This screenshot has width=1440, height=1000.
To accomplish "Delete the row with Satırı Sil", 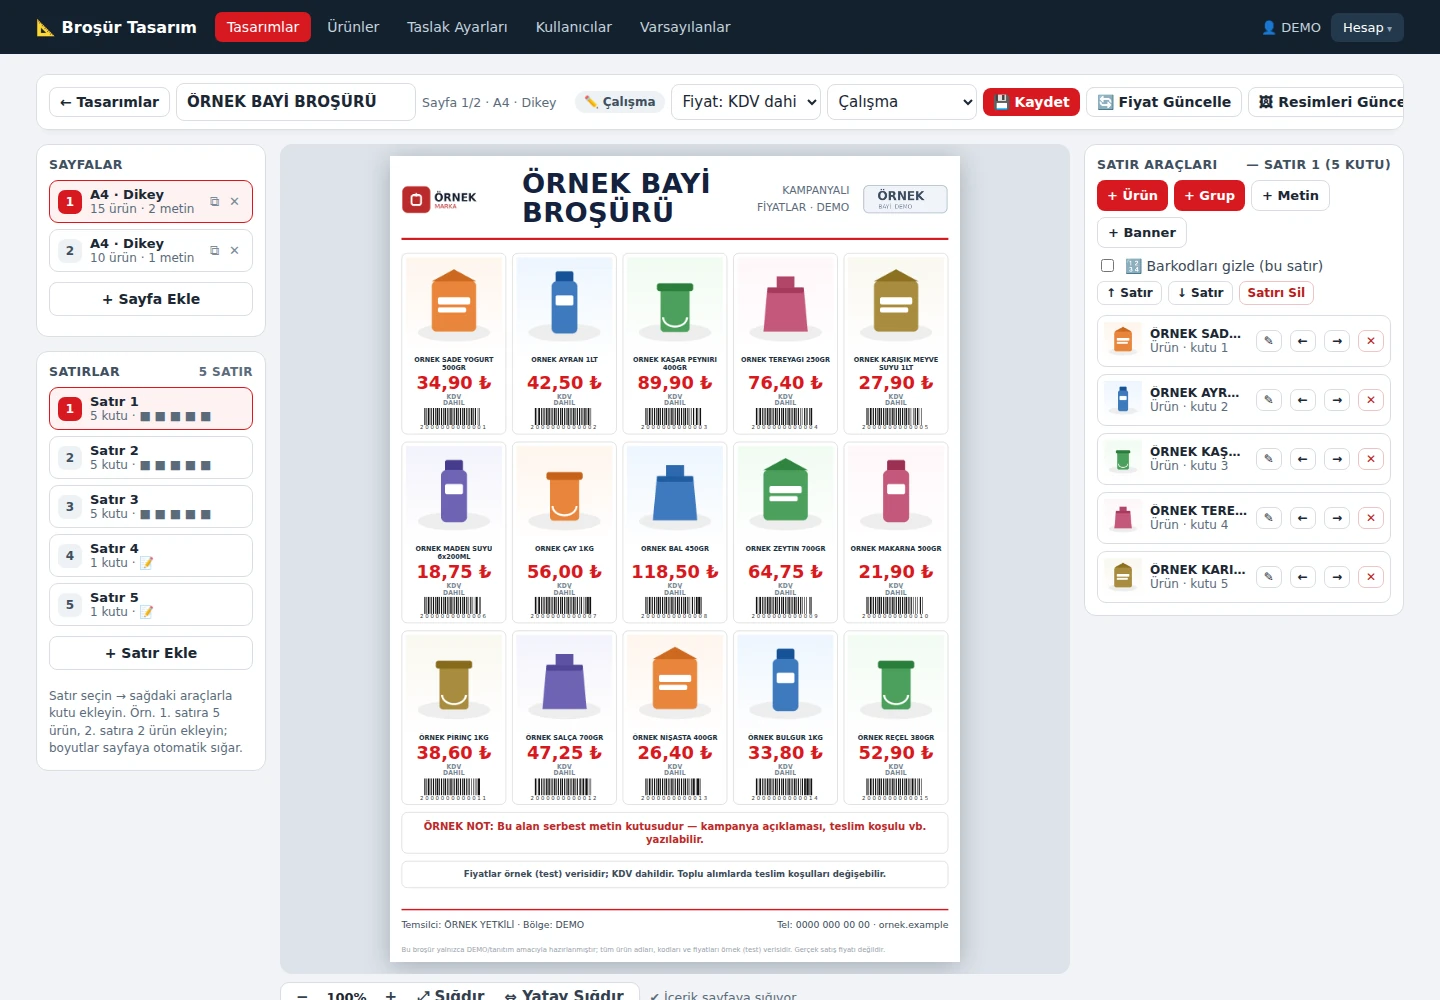I will (1276, 293).
